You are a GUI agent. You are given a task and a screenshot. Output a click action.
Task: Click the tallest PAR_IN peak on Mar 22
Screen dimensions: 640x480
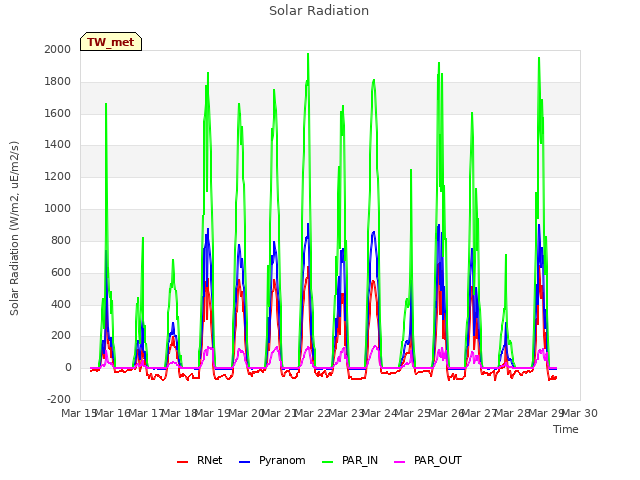pyautogui.click(x=308, y=54)
